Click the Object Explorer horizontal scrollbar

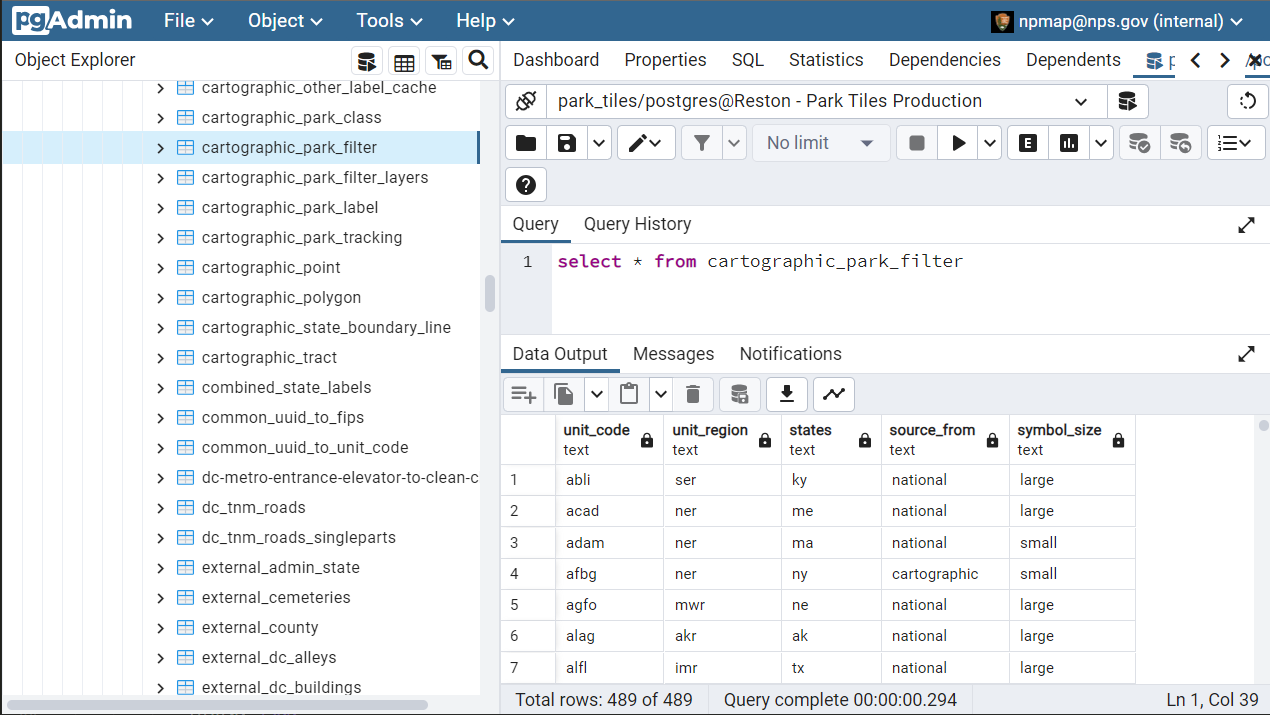click(x=217, y=705)
